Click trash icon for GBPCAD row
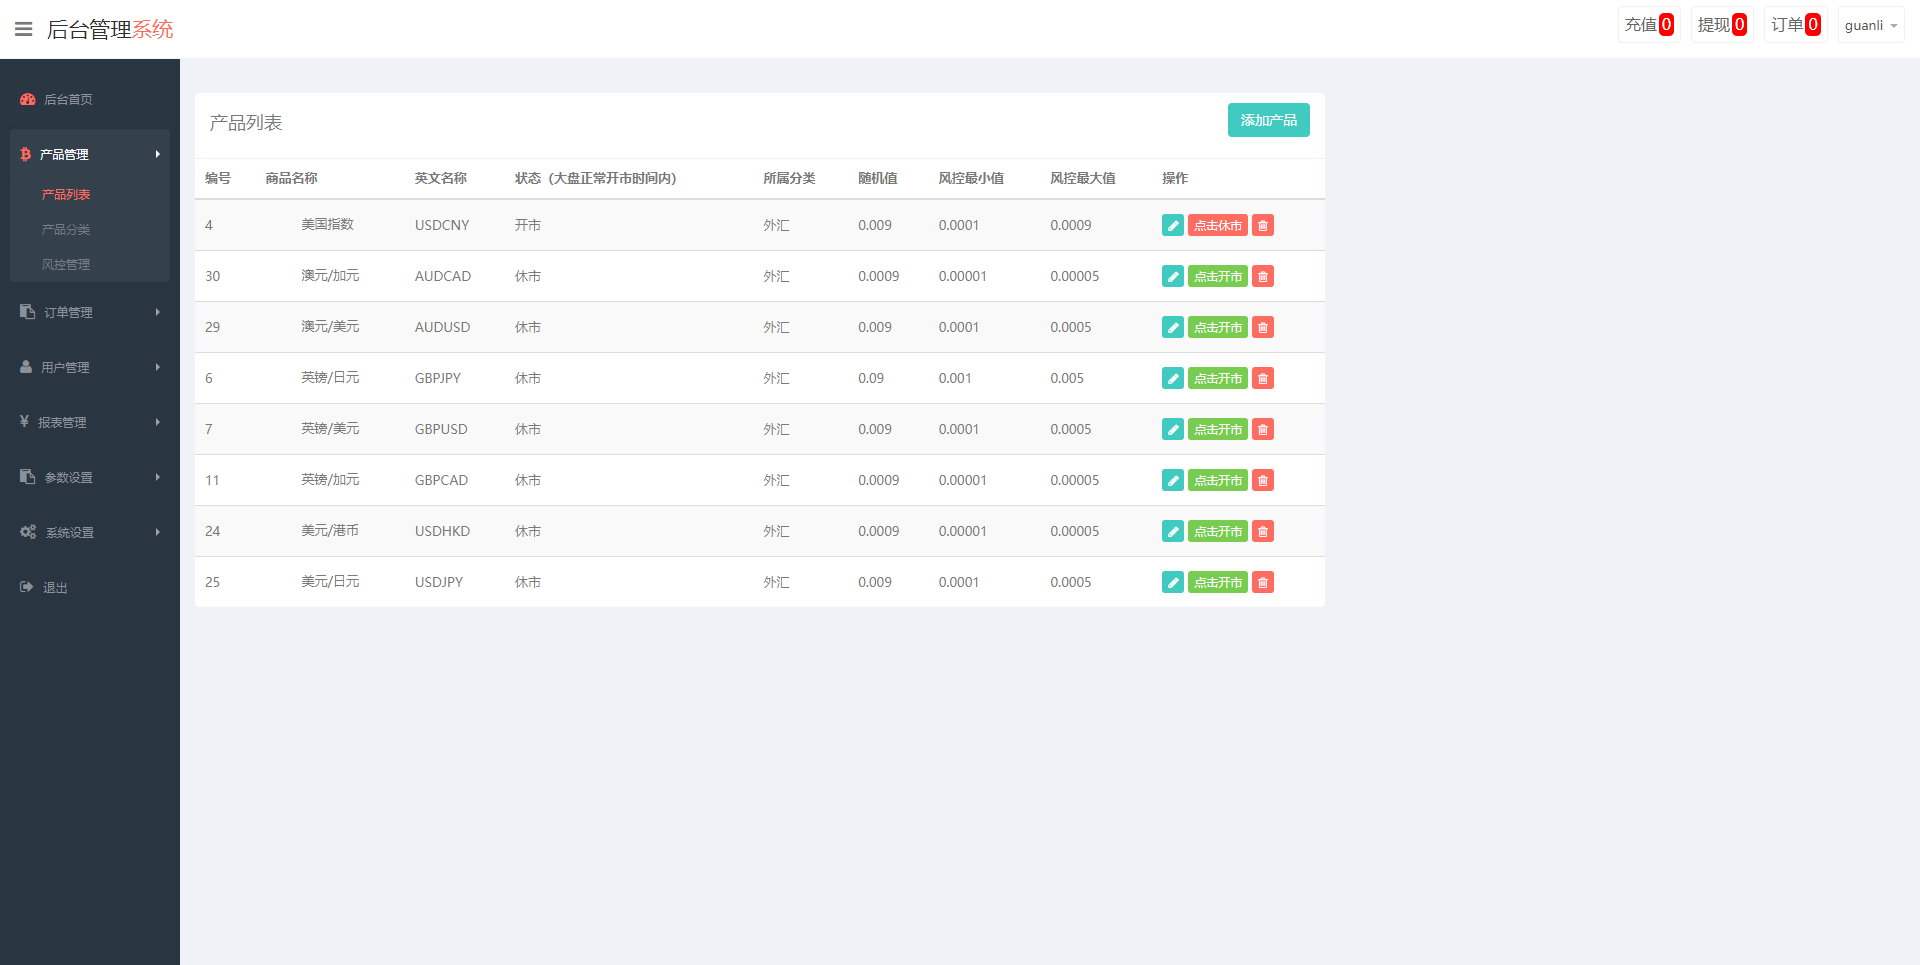Image resolution: width=1920 pixels, height=965 pixels. point(1263,481)
